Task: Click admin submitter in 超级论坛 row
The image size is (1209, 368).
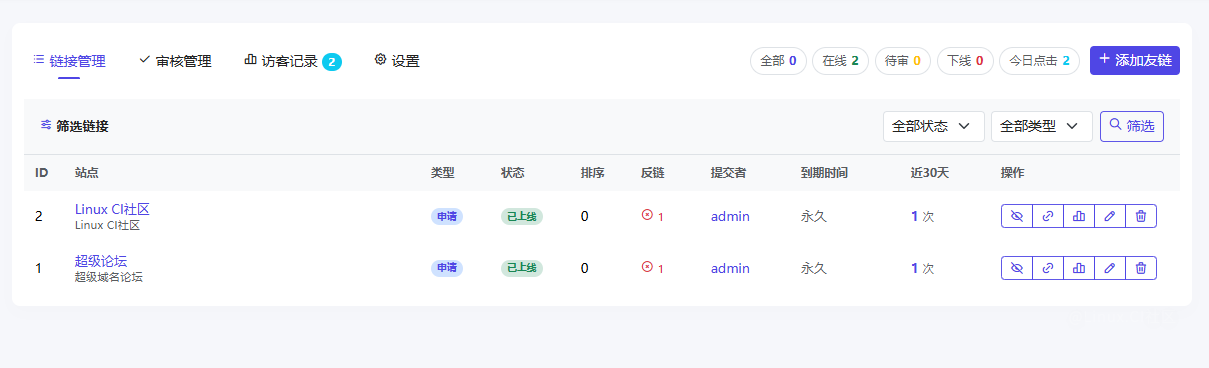Action: (x=730, y=268)
